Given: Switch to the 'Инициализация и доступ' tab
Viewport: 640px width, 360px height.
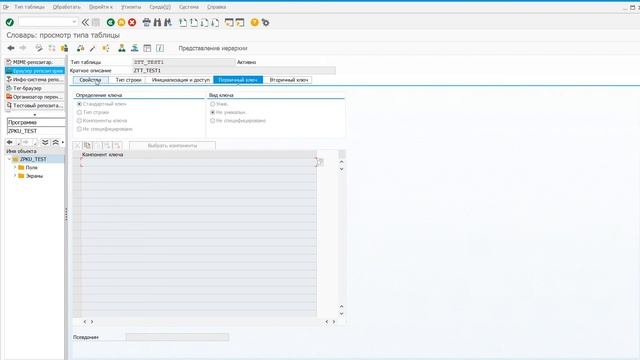Looking at the screenshot, I should click(180, 80).
